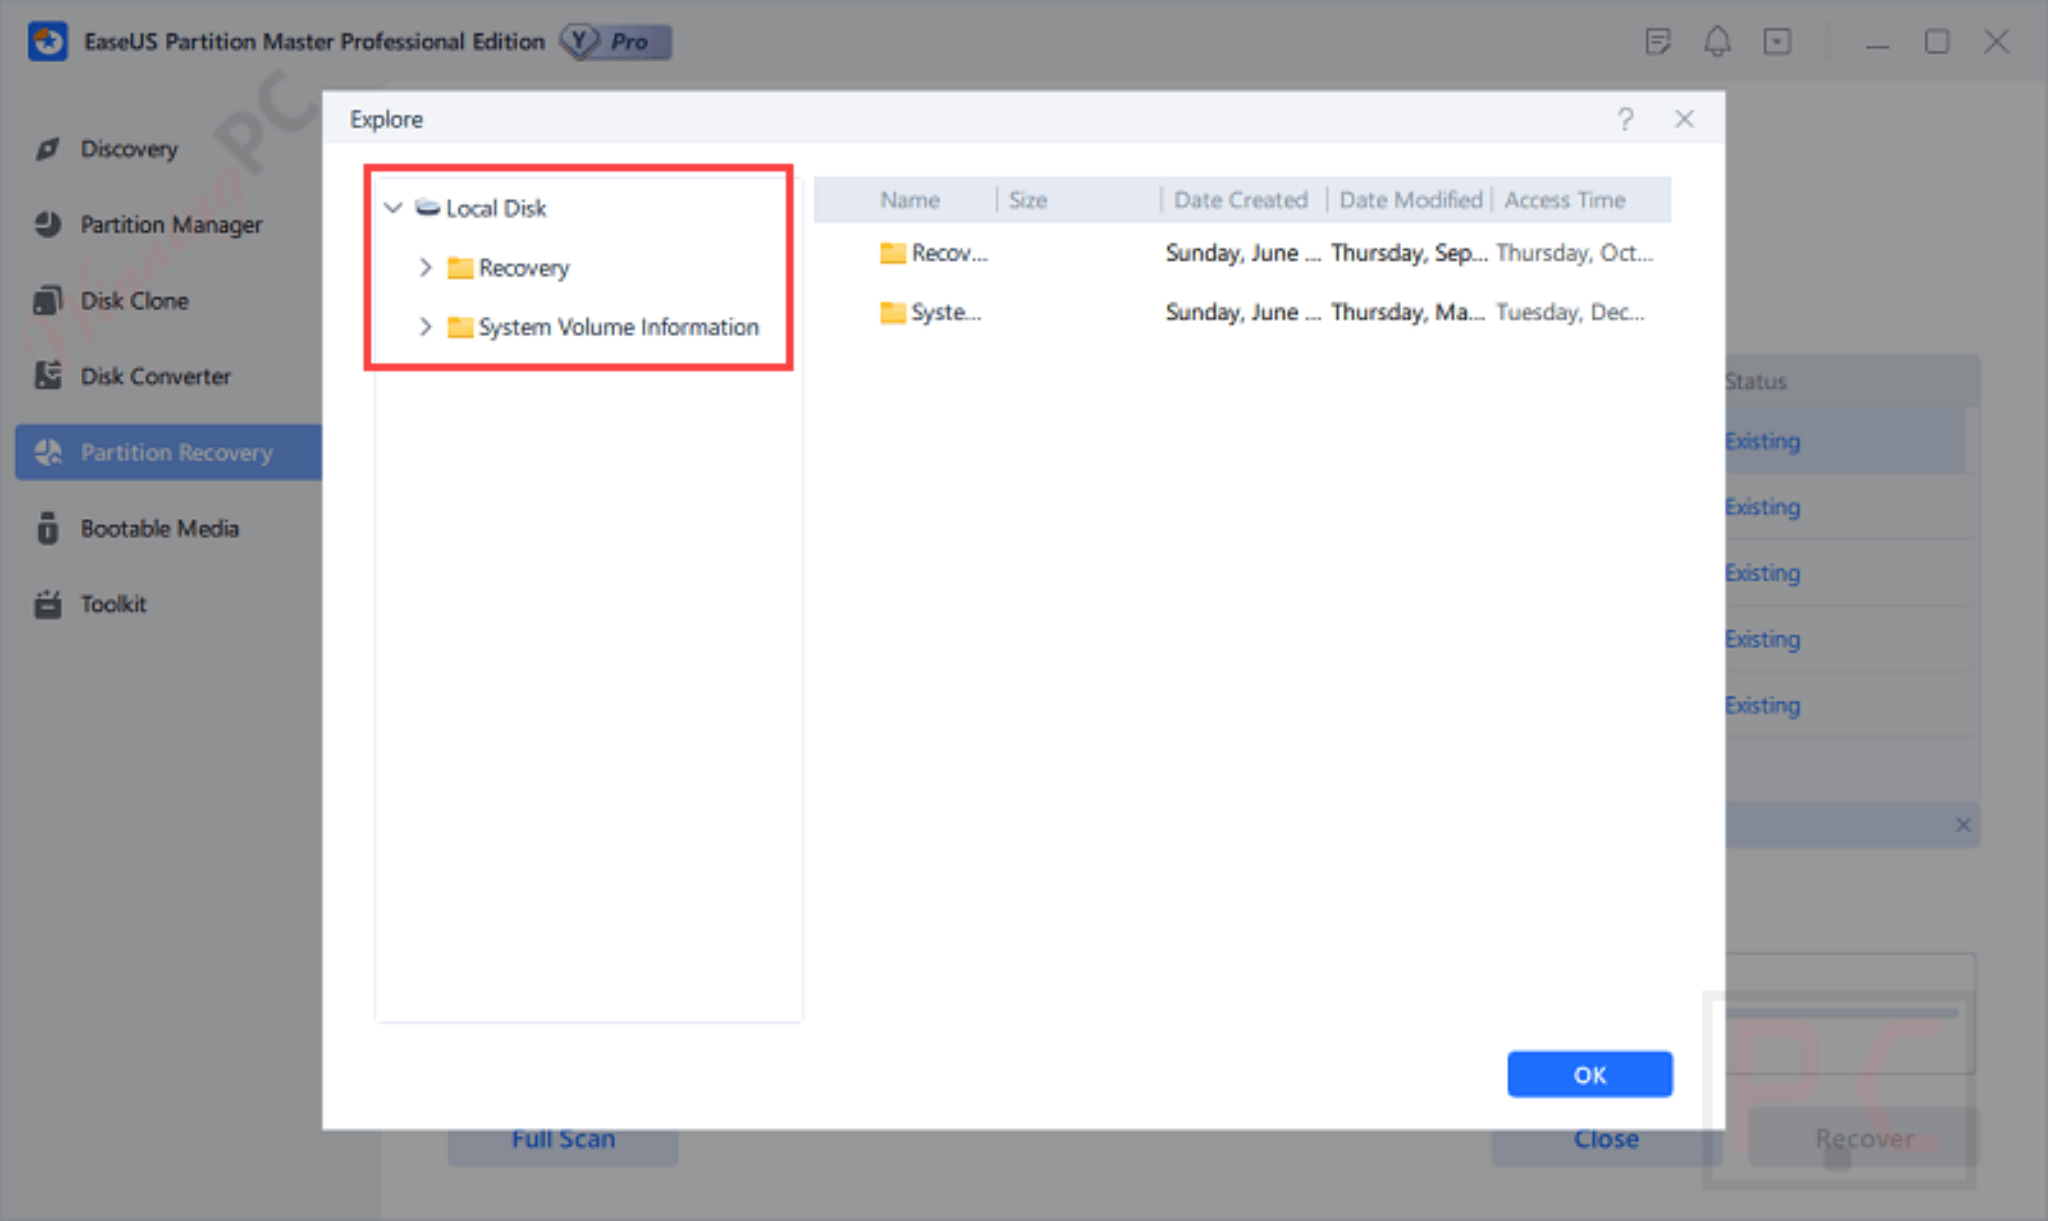Confirm with the OK button

point(1589,1074)
